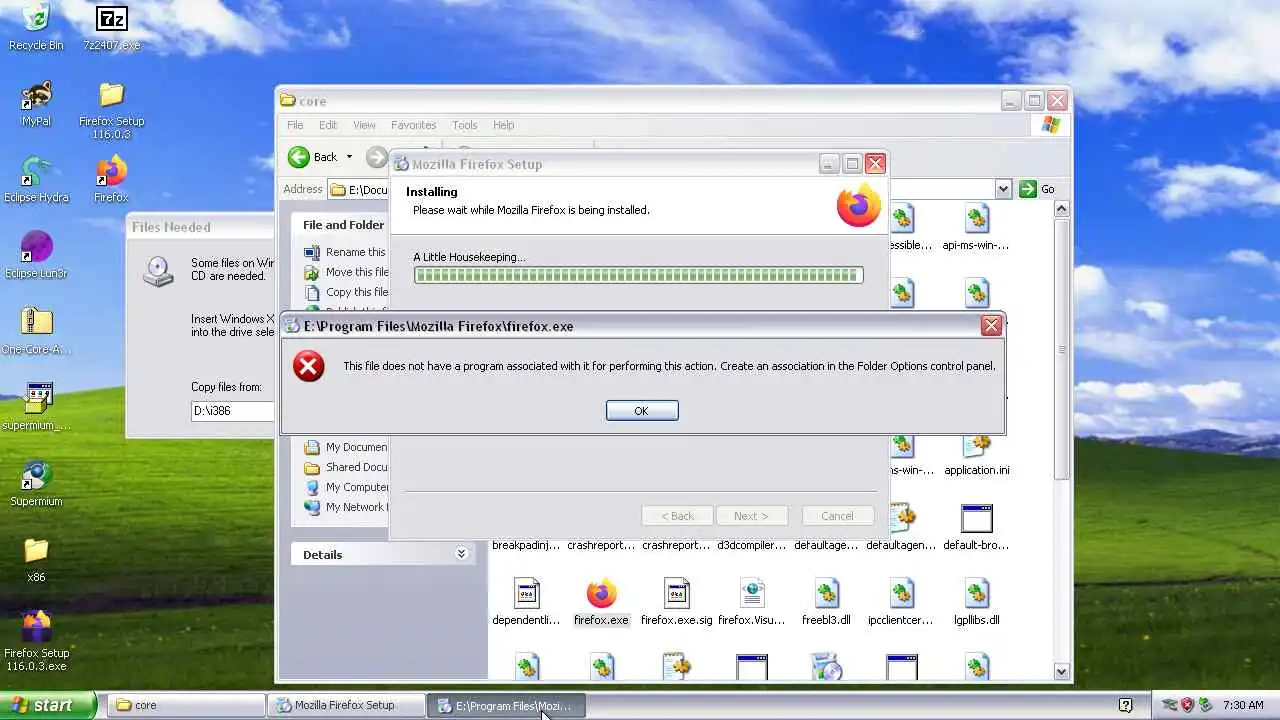Click the Copy files from field in Files Needed
The height and width of the screenshot is (720, 1280).
[x=232, y=411]
